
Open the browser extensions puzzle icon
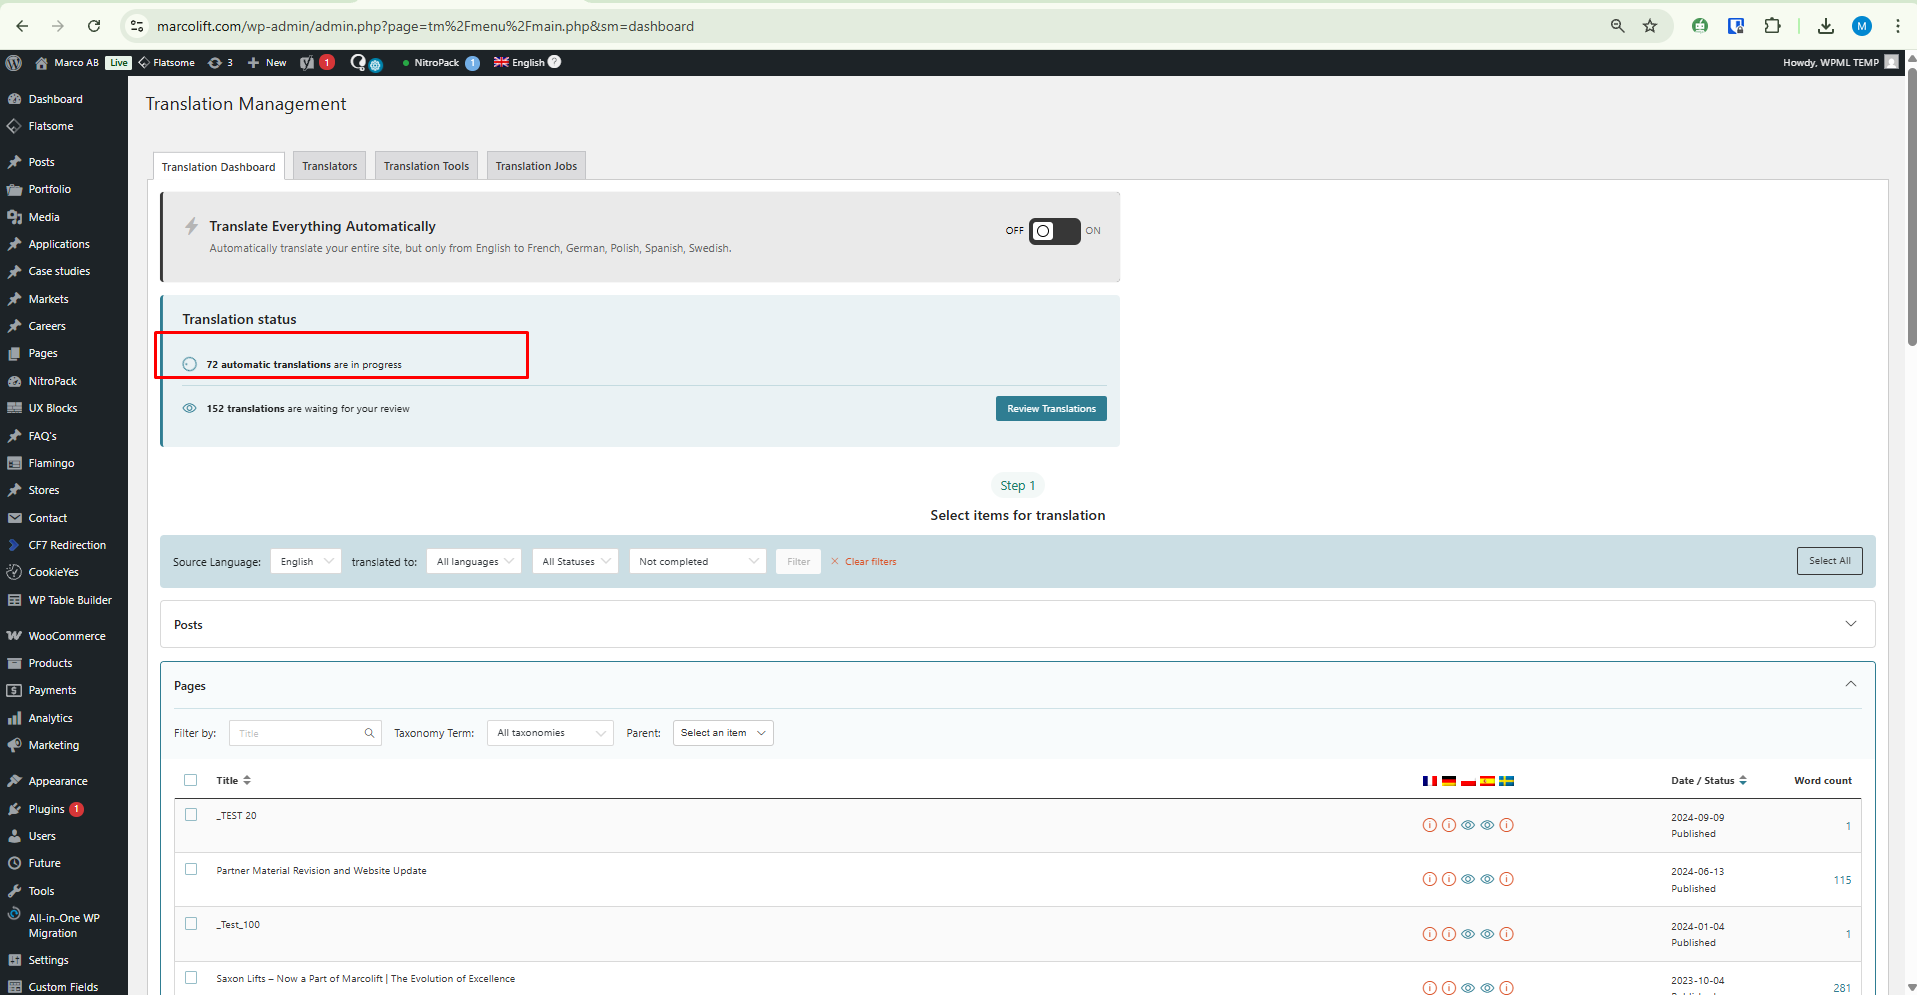tap(1772, 26)
